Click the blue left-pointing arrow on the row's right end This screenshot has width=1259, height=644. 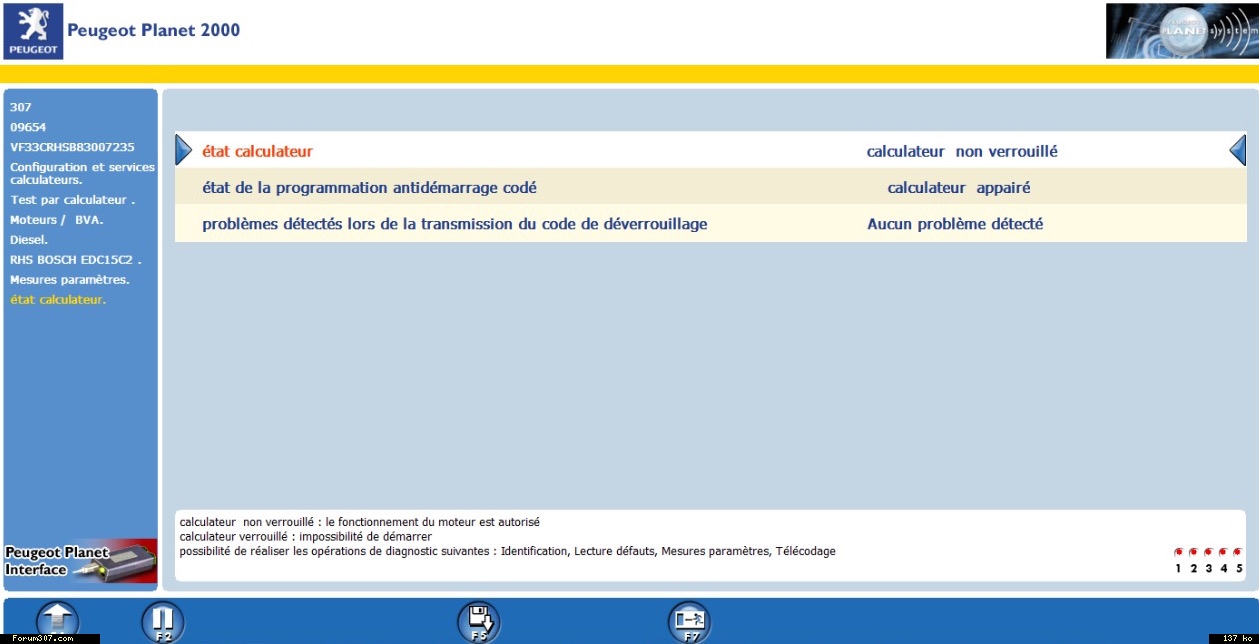(1238, 150)
